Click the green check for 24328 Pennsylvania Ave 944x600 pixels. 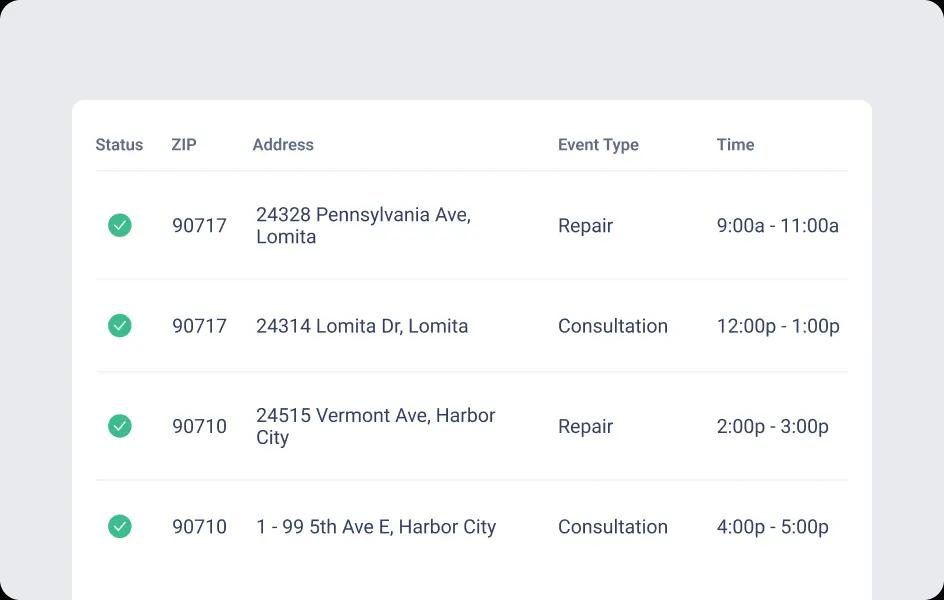tap(120, 225)
